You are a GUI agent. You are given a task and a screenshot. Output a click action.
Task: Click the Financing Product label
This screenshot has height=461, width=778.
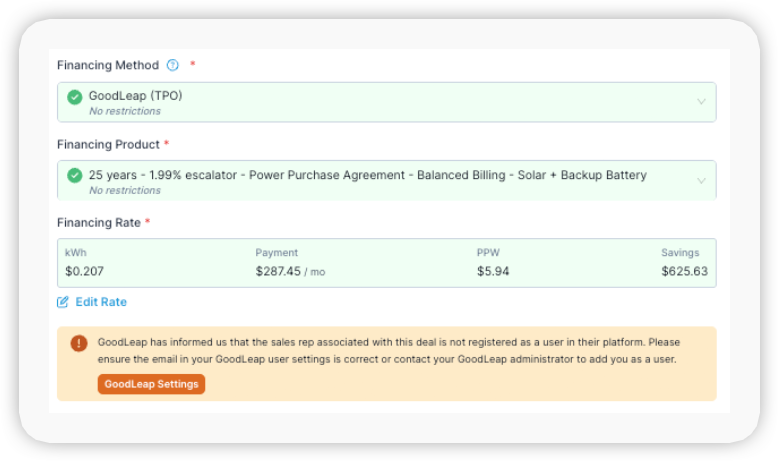108,144
